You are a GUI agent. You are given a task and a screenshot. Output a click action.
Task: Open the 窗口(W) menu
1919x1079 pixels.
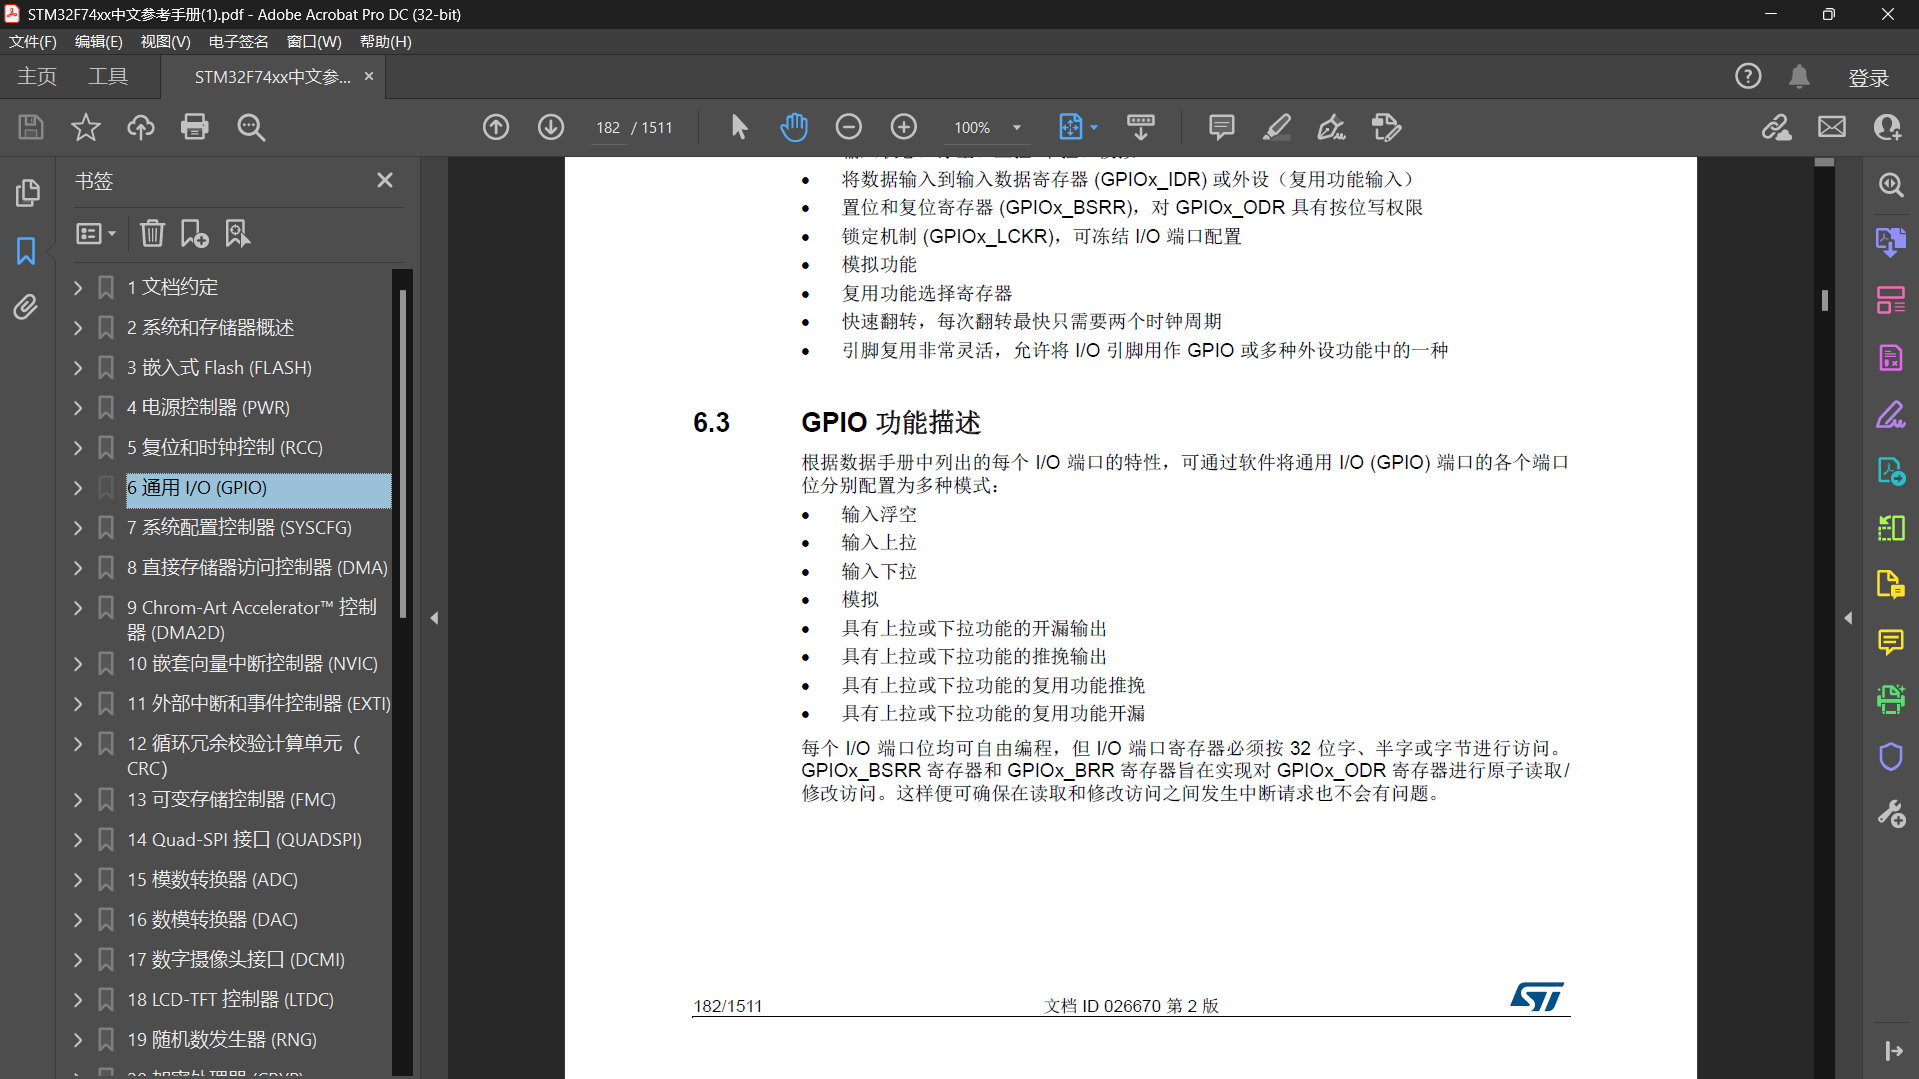[x=314, y=41]
